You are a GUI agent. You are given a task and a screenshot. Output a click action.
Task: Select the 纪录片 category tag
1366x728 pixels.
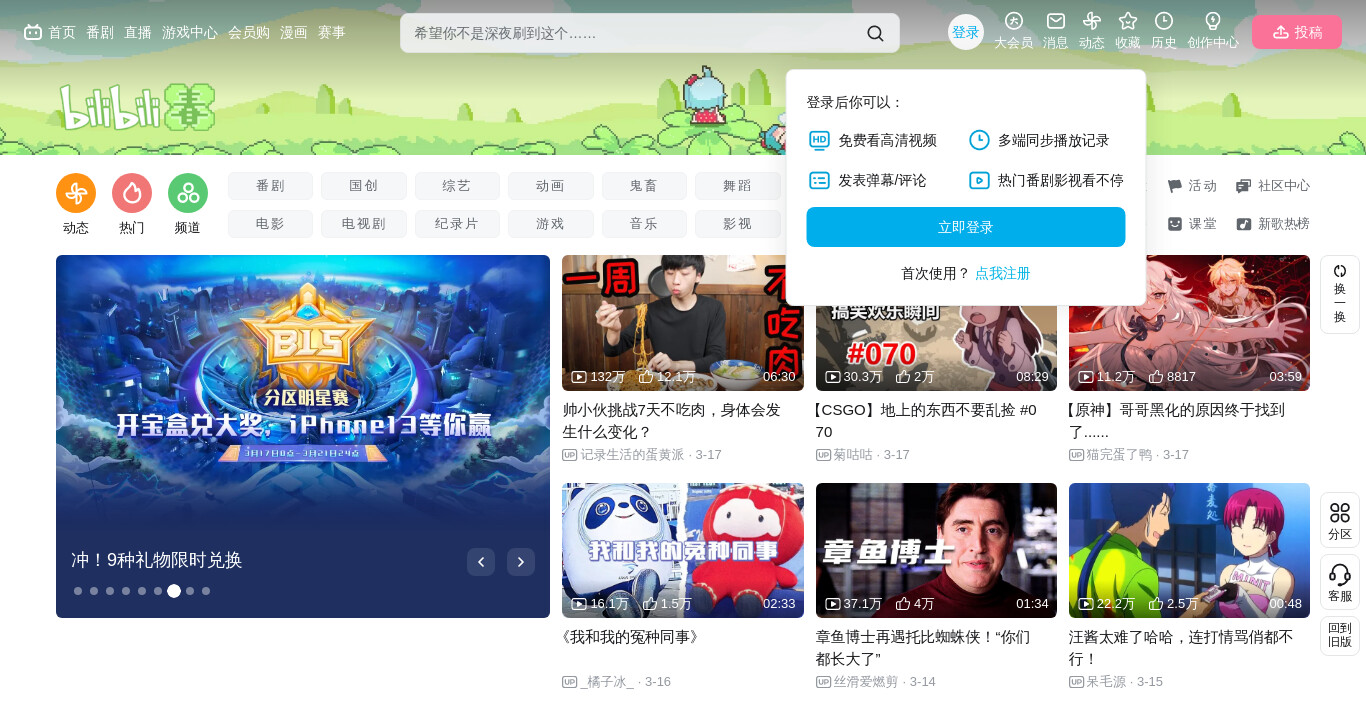pos(457,224)
